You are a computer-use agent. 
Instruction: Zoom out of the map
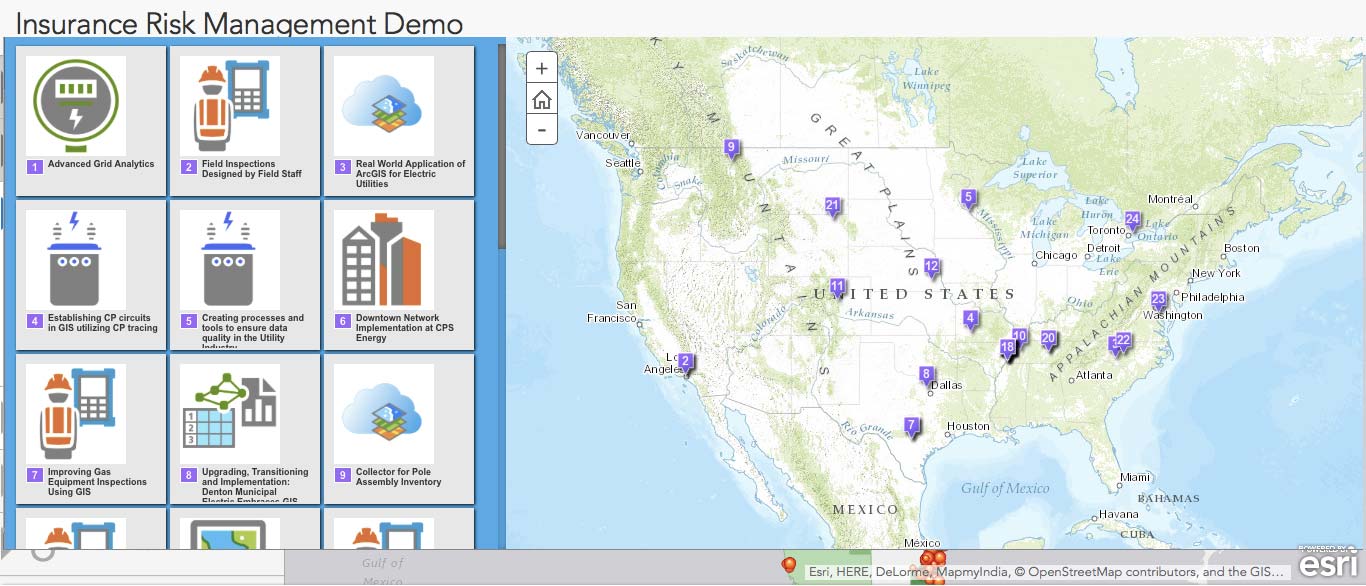(x=541, y=130)
